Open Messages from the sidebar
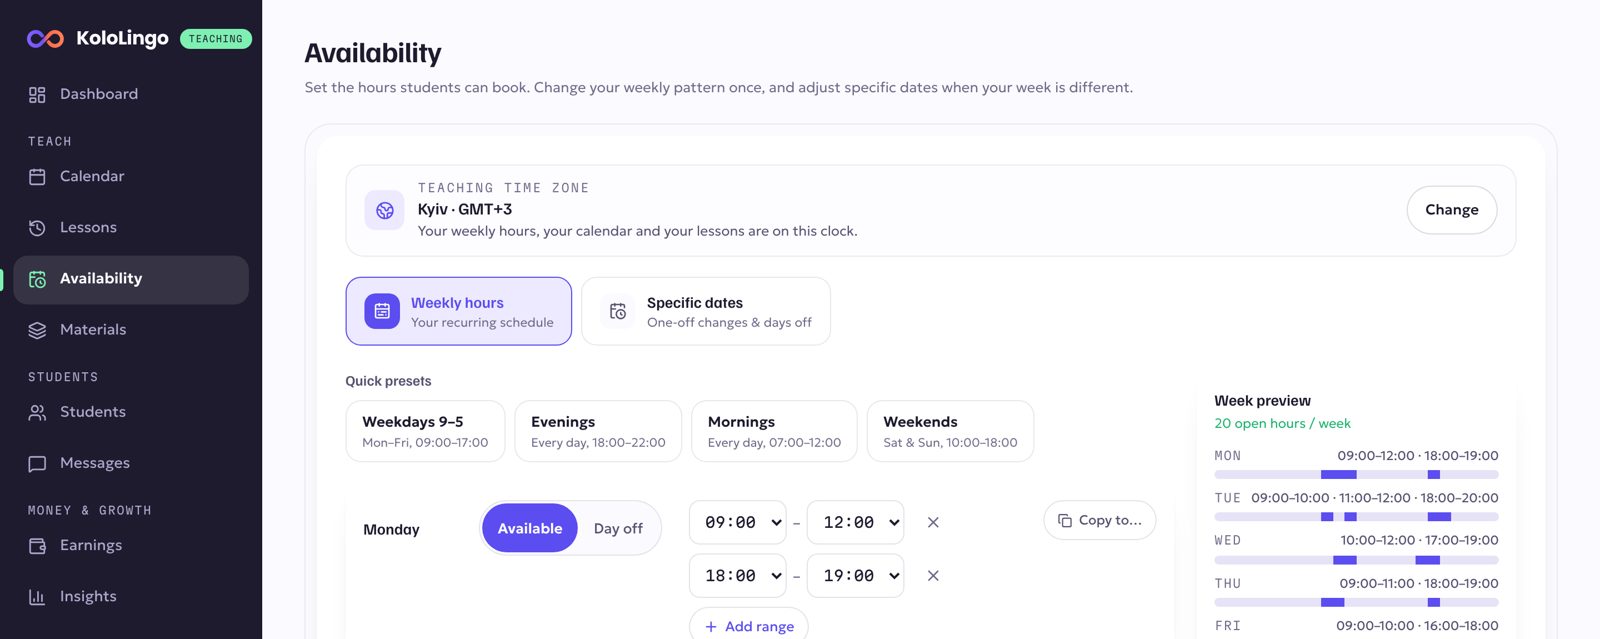1600x639 pixels. click(131, 464)
